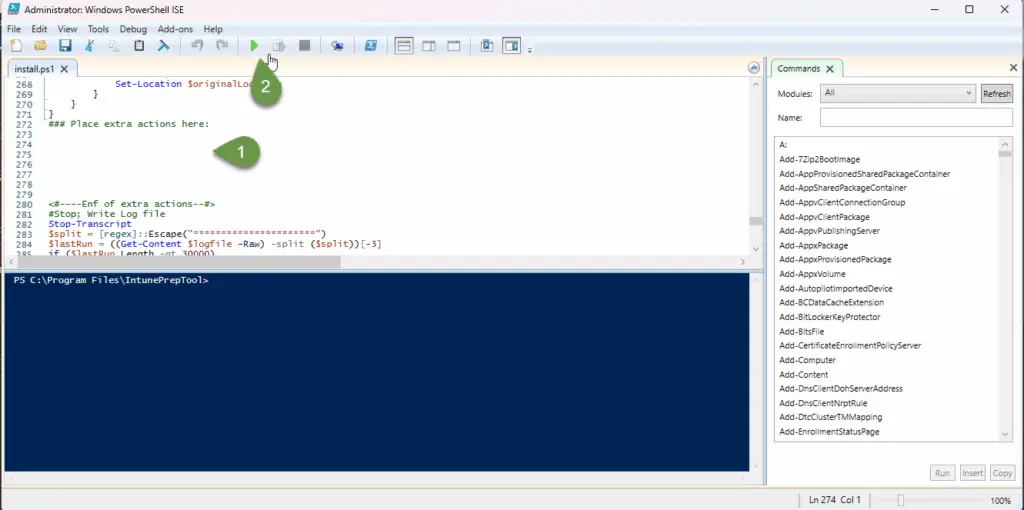Open the Debug menu
Viewport: 1024px width, 510px height.
click(132, 29)
